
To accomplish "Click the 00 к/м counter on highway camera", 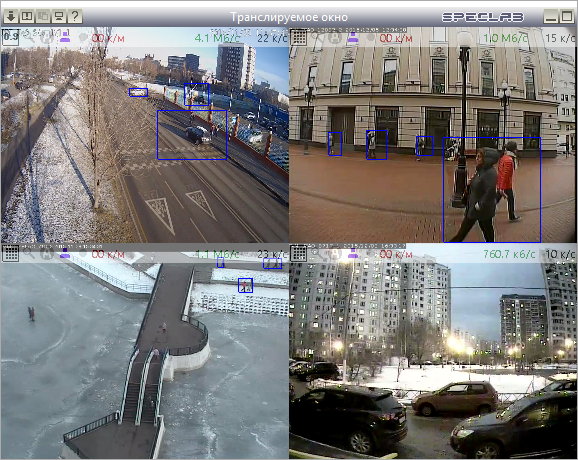I will click(108, 38).
